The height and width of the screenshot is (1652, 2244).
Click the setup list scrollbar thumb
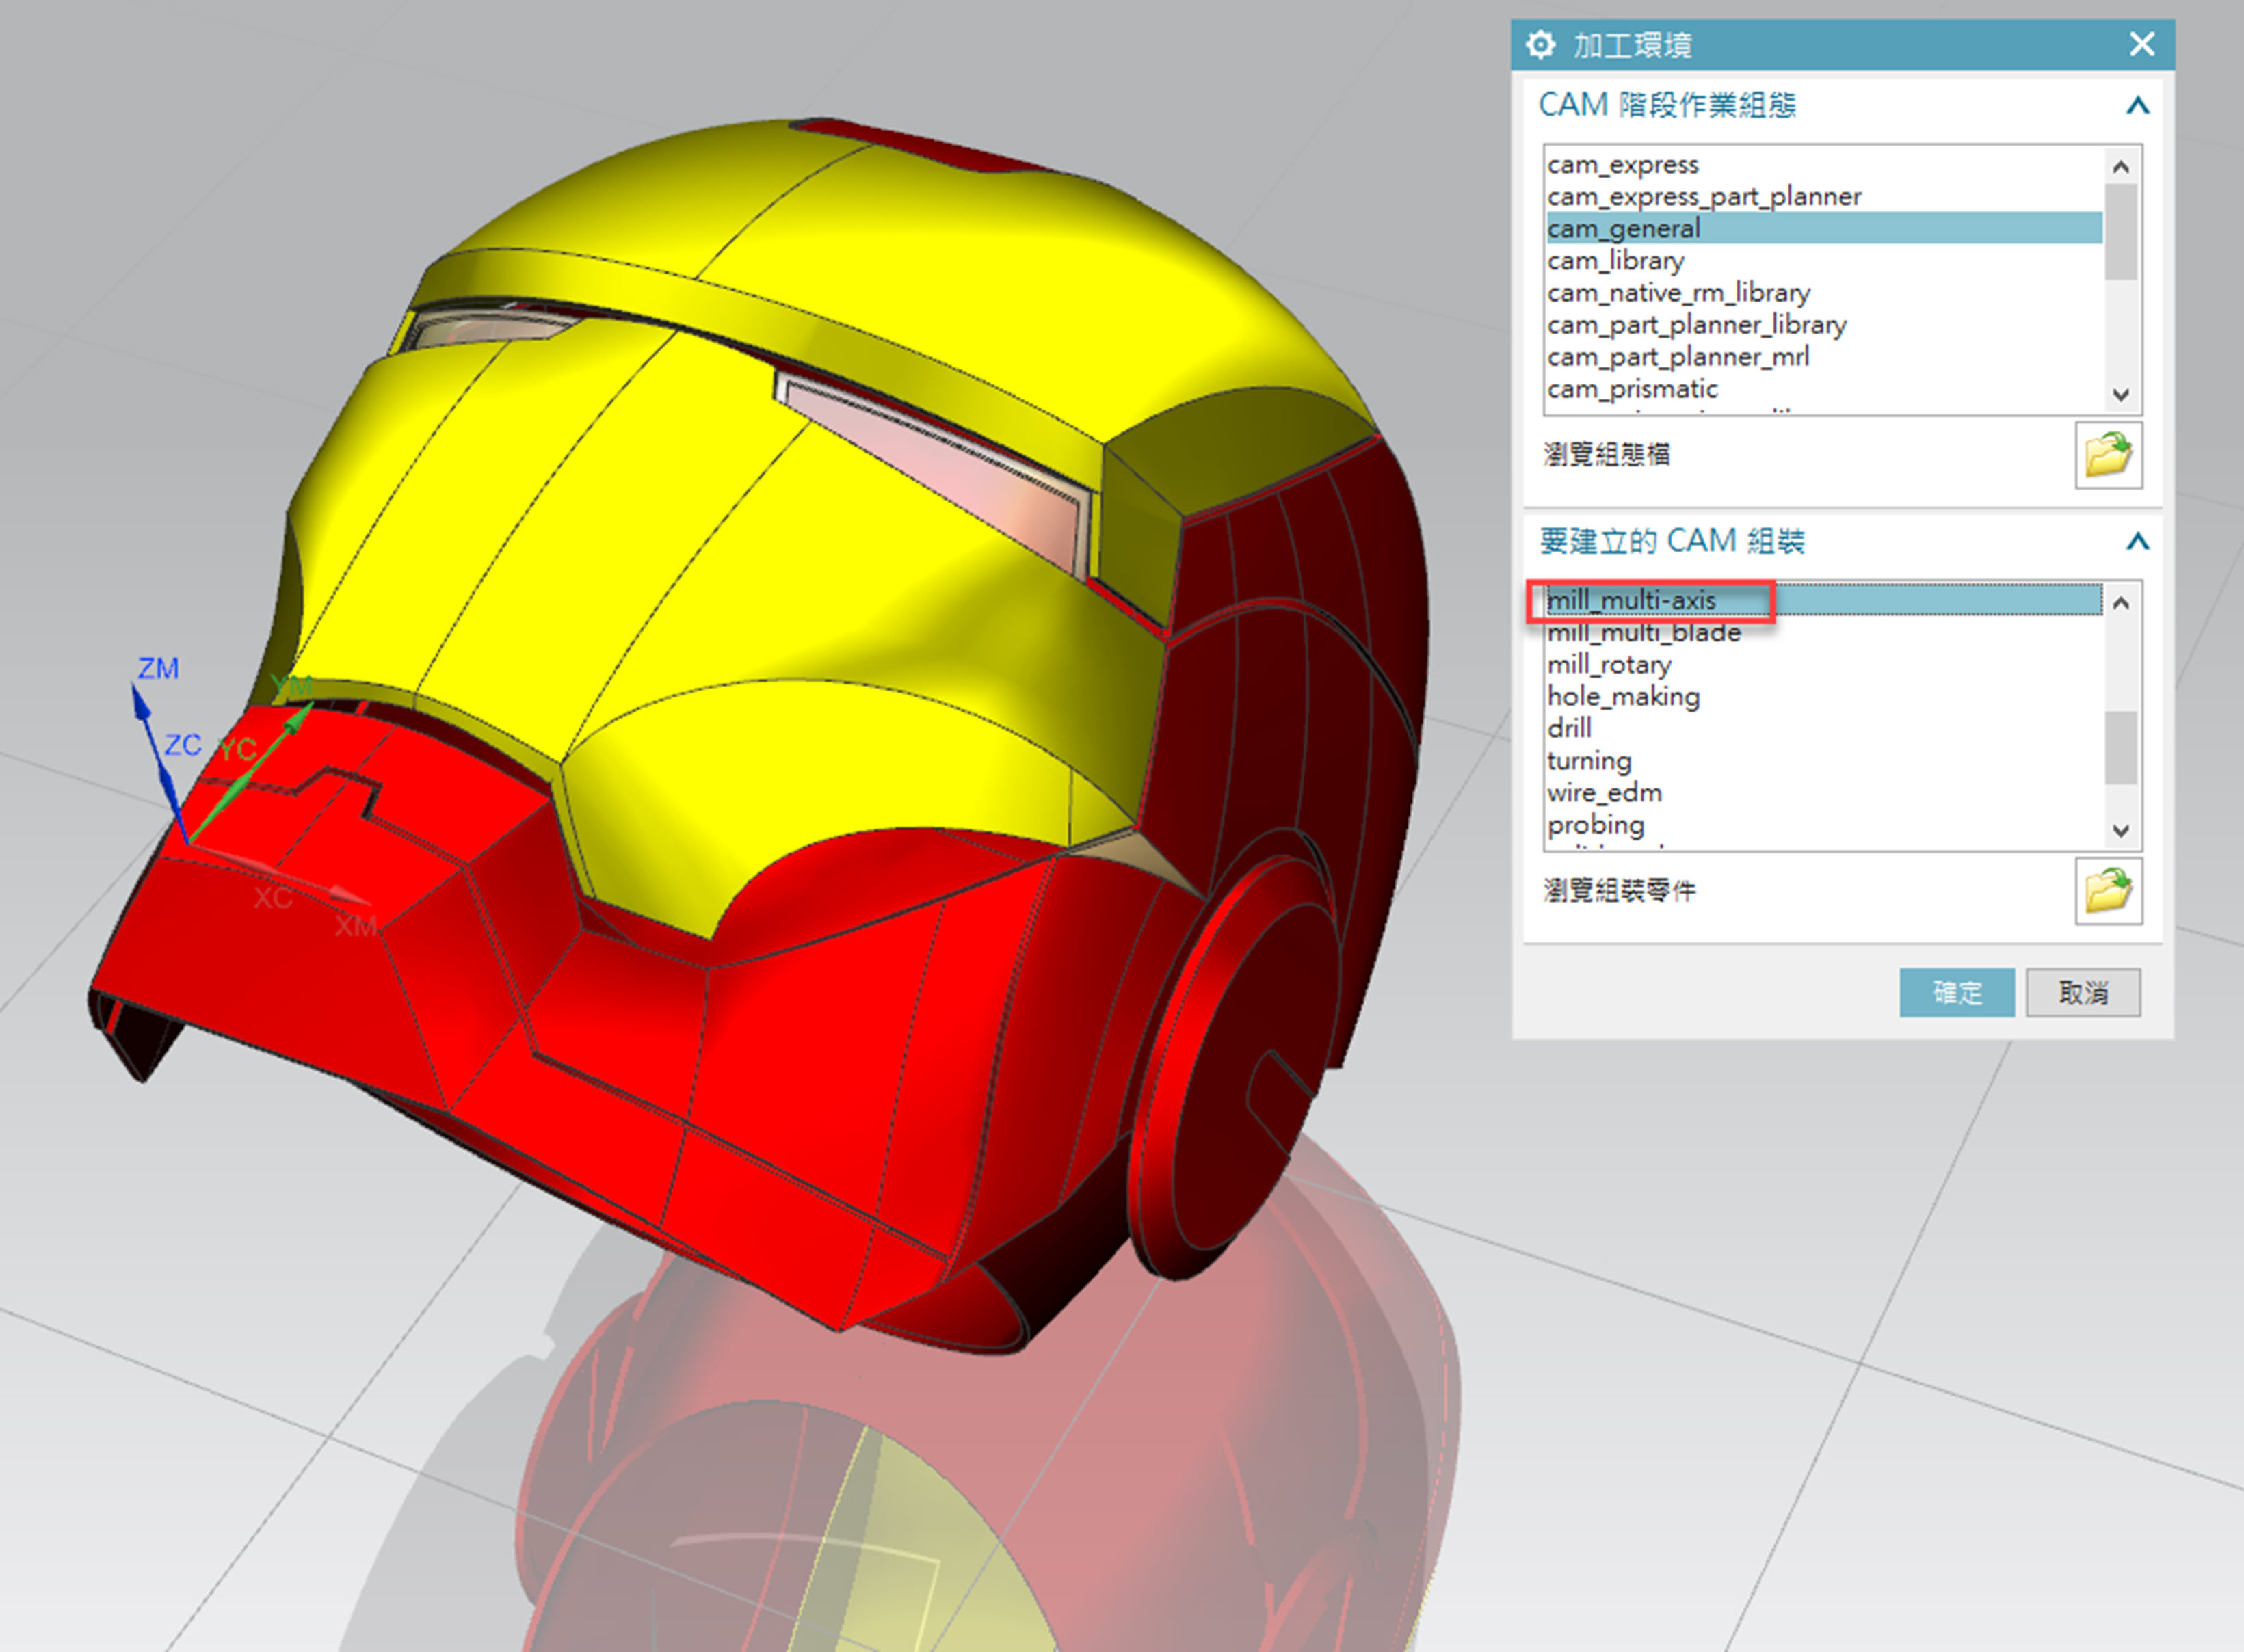2121,748
